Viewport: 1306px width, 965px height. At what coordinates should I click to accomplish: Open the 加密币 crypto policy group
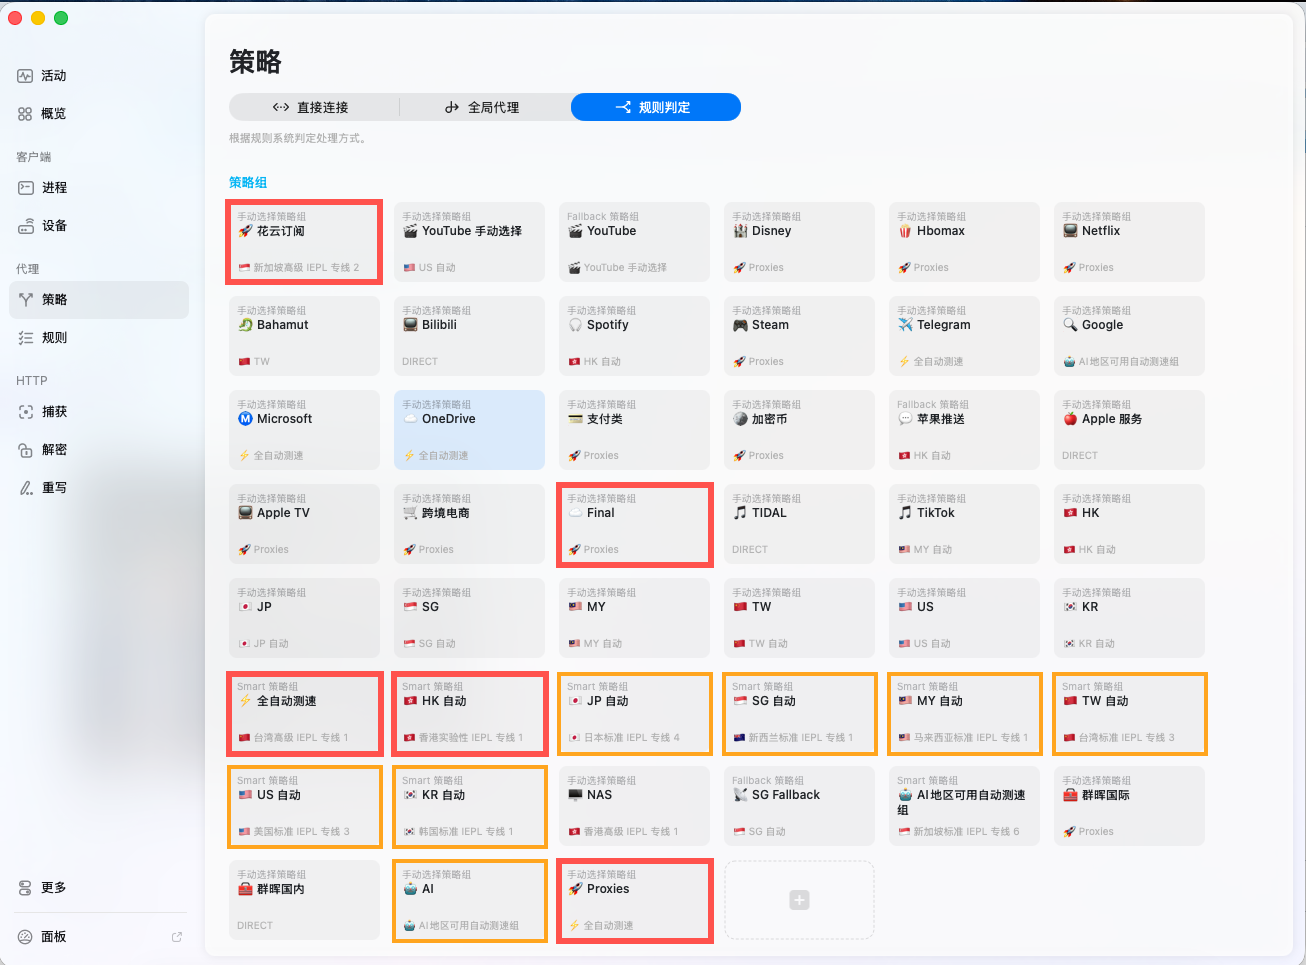click(799, 430)
